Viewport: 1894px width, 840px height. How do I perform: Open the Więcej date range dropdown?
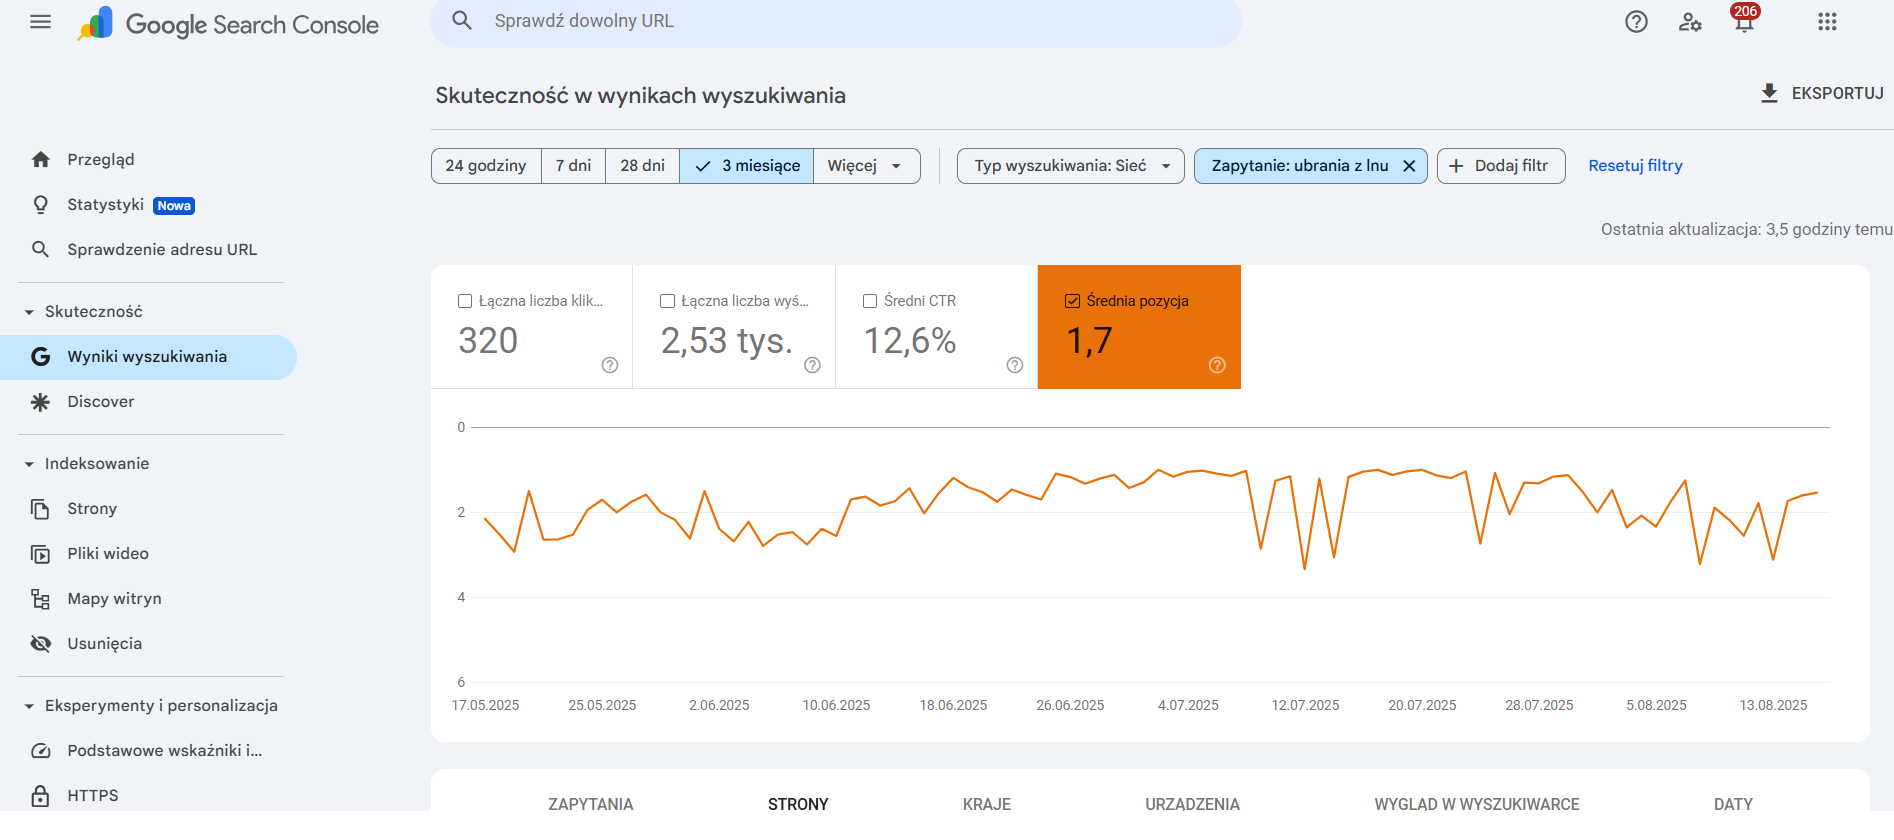coord(866,166)
